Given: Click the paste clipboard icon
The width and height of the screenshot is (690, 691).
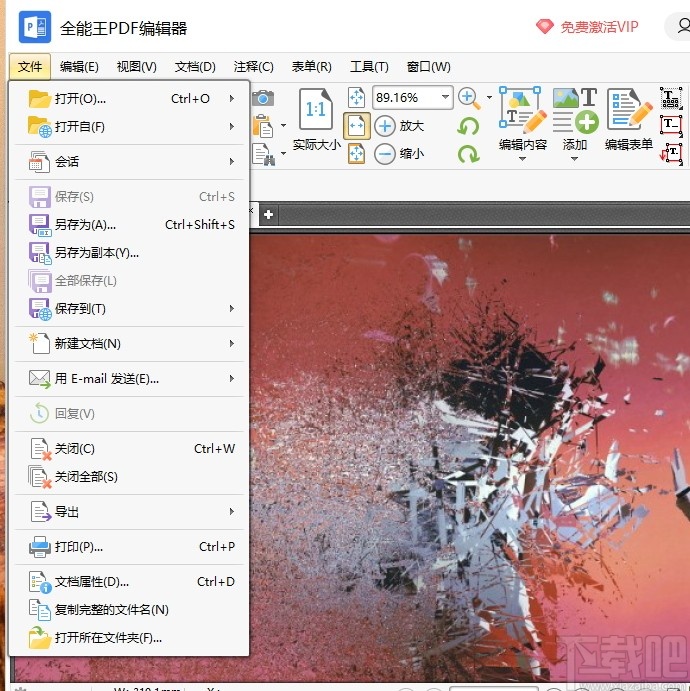Looking at the screenshot, I should coord(263,126).
